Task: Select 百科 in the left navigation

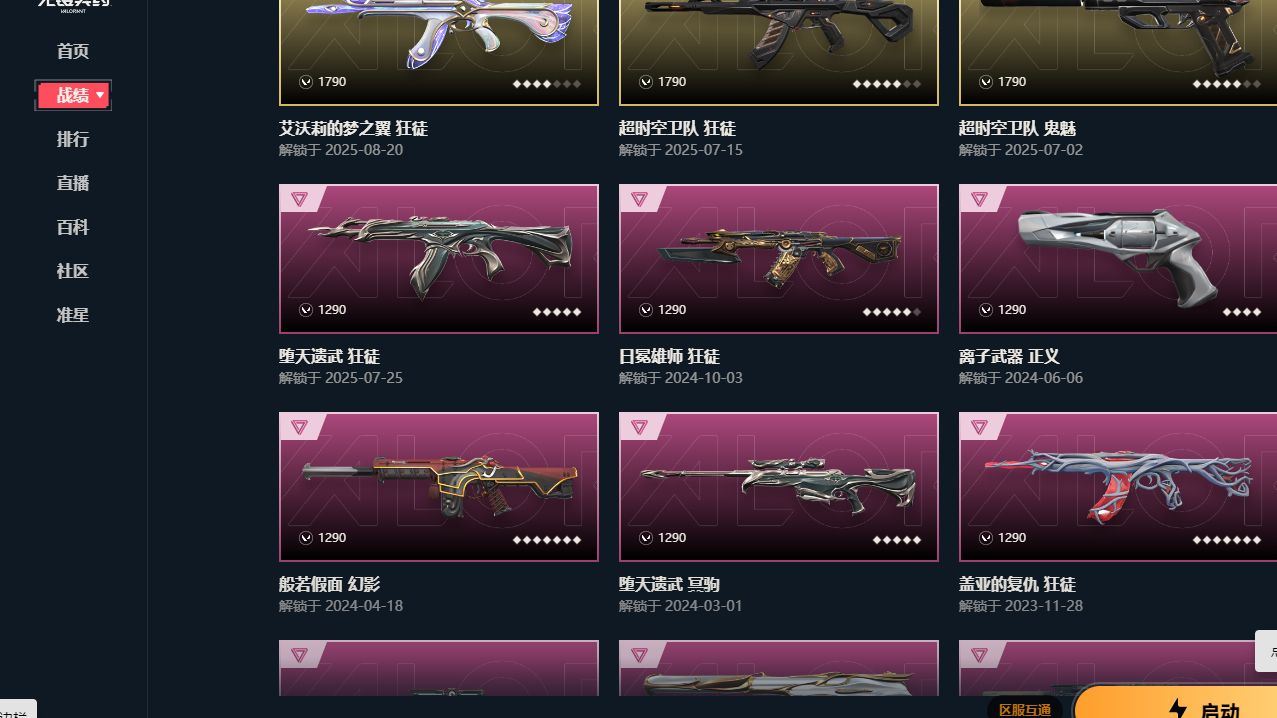Action: click(x=73, y=227)
